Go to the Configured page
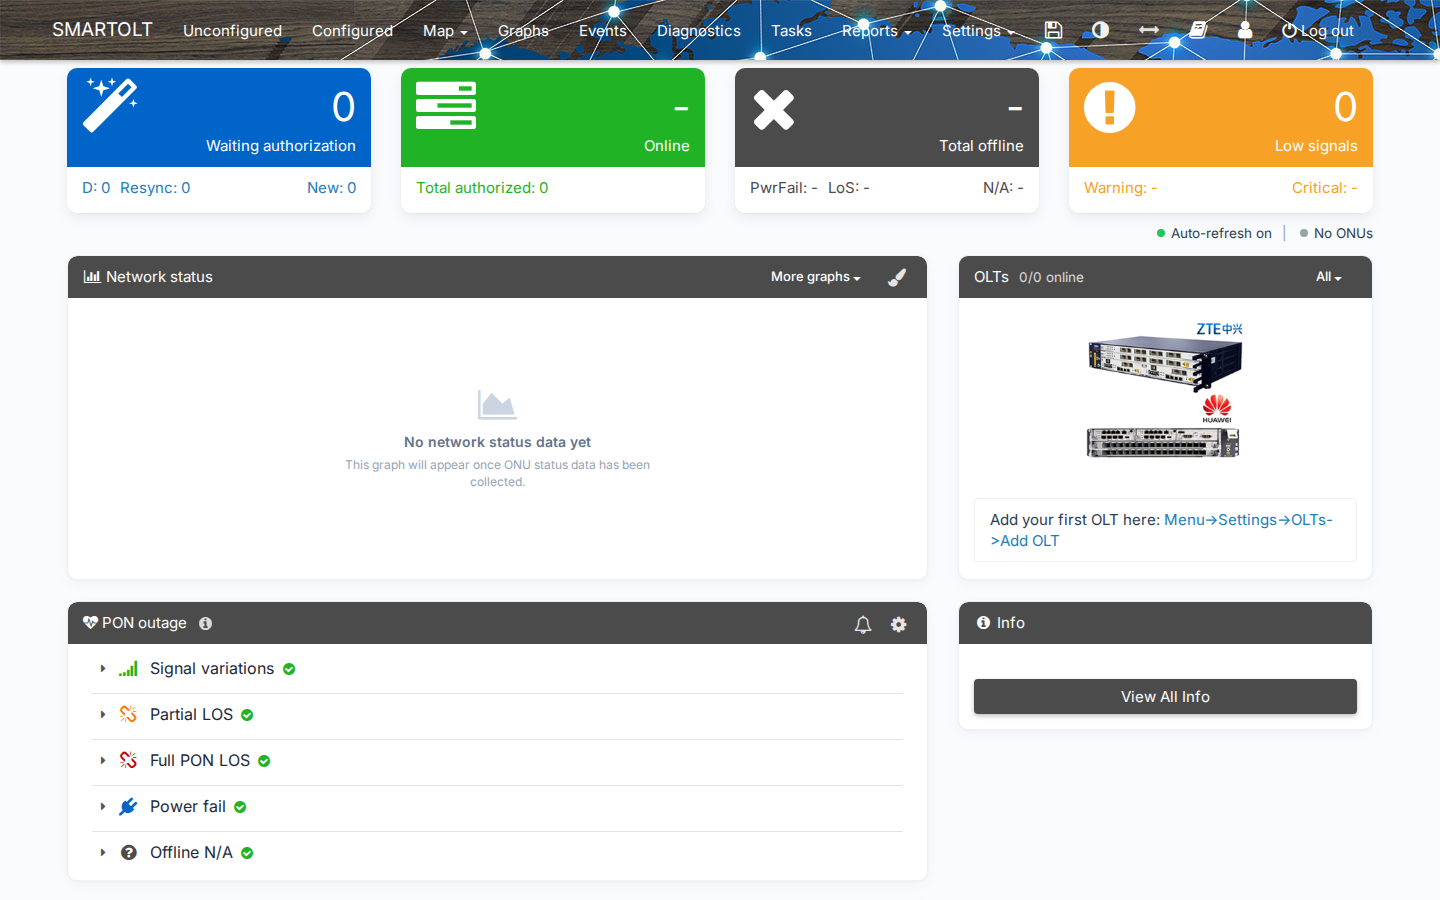The width and height of the screenshot is (1440, 900). 352,31
